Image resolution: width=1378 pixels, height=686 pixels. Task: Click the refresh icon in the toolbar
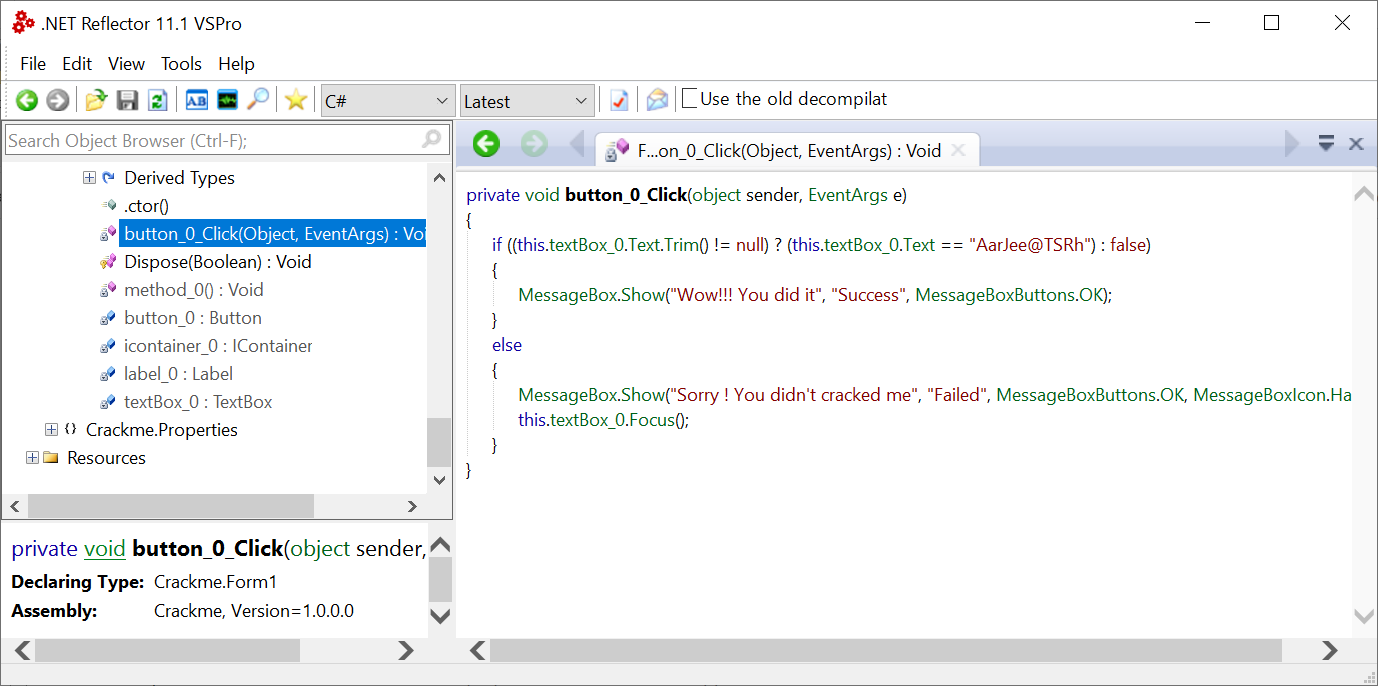point(157,100)
